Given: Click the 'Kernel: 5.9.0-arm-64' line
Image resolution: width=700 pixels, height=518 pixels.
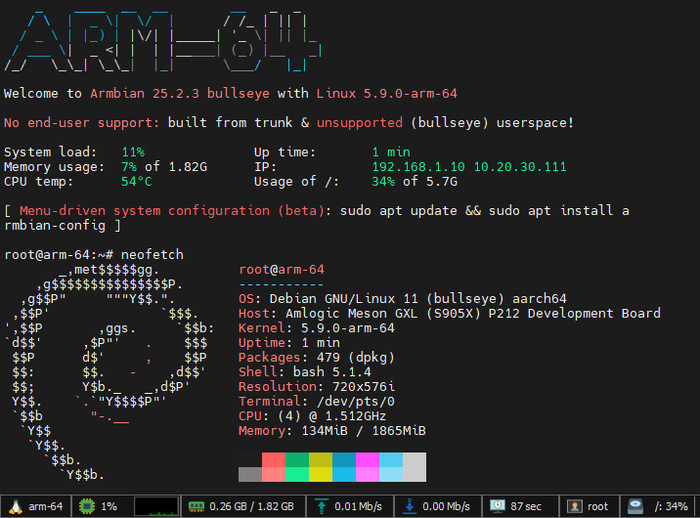Looking at the screenshot, I should click(317, 328).
